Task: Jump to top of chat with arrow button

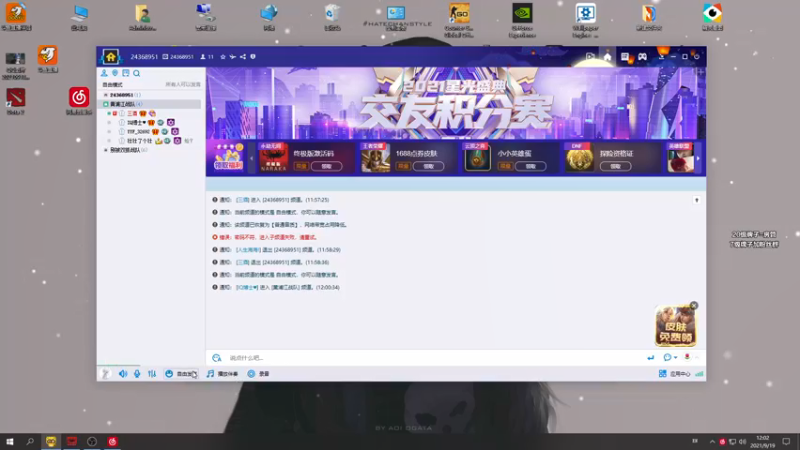Action: click(696, 200)
